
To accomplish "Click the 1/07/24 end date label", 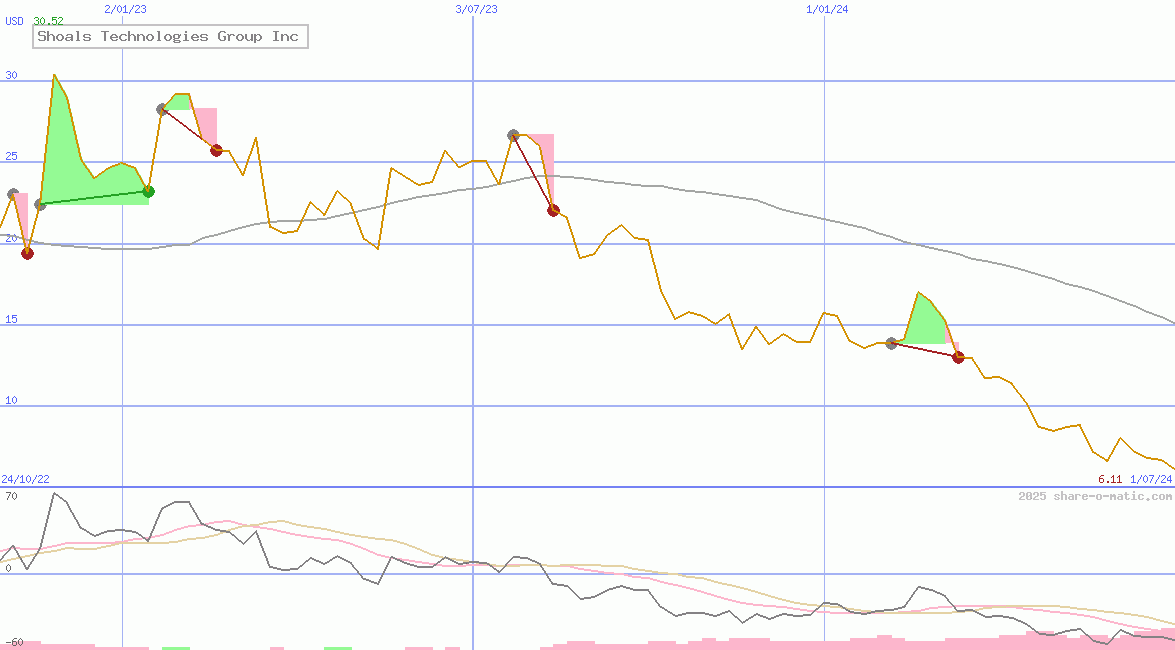I will 1151,480.
